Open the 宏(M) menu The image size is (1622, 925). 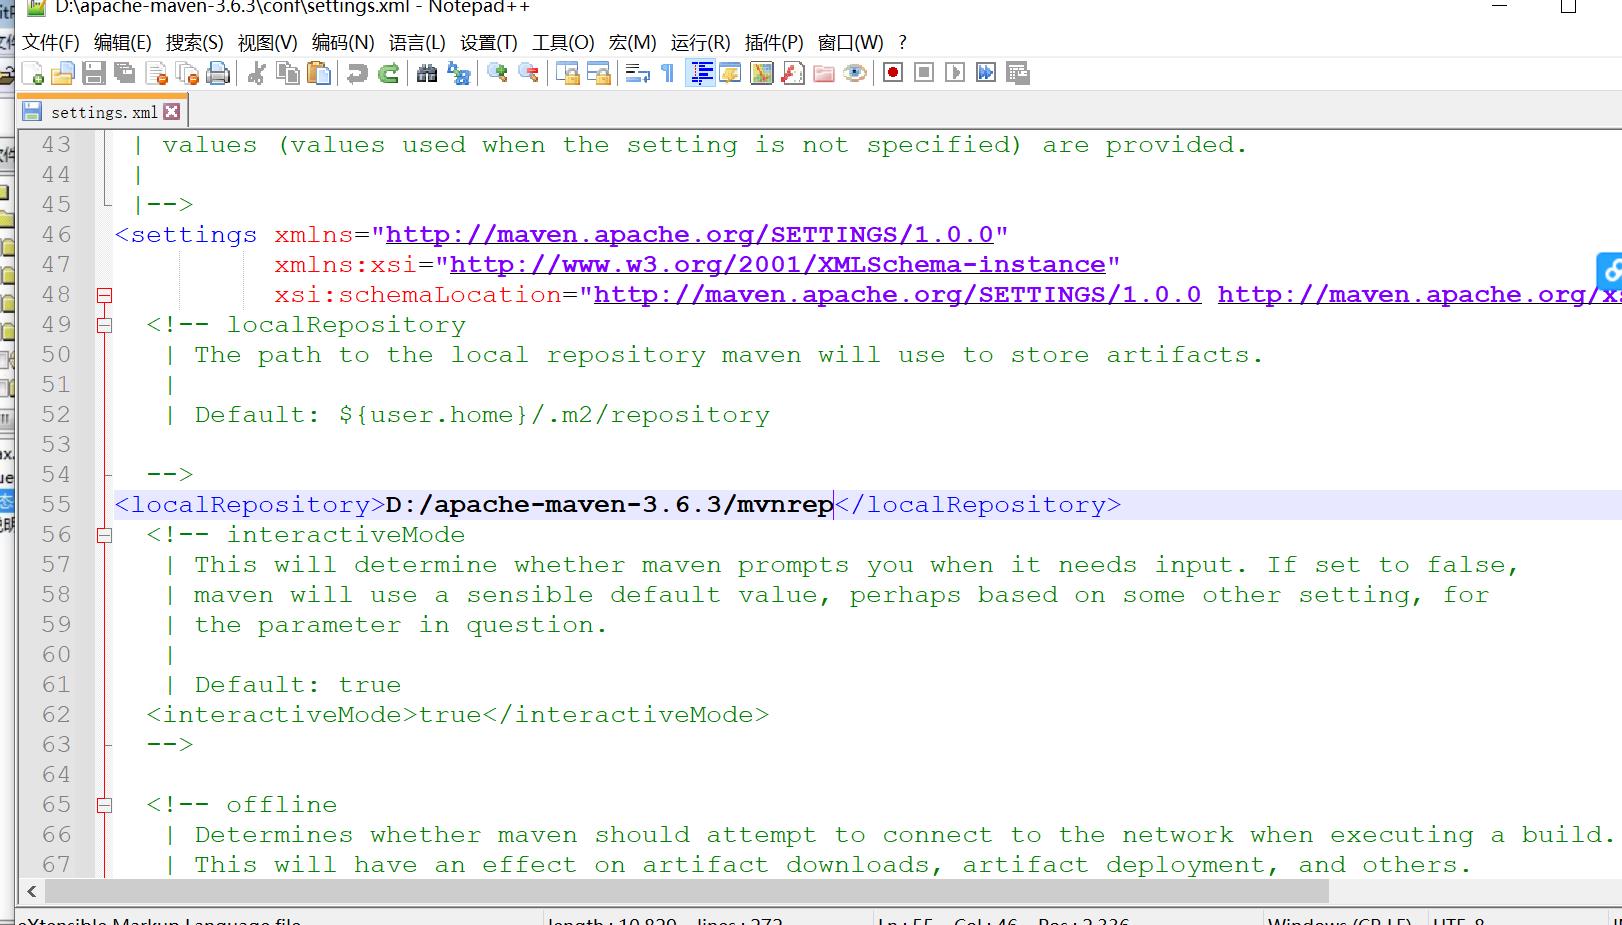click(633, 42)
